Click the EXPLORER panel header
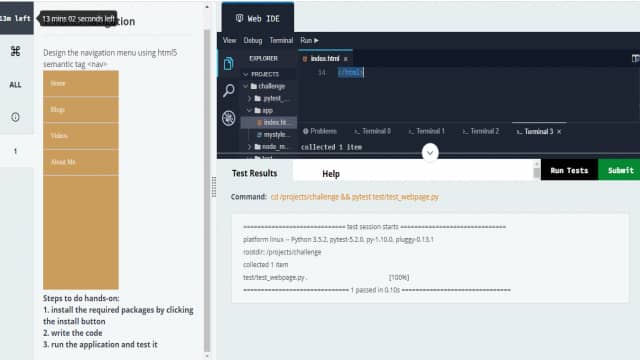The width and height of the screenshot is (640, 360). point(263,58)
